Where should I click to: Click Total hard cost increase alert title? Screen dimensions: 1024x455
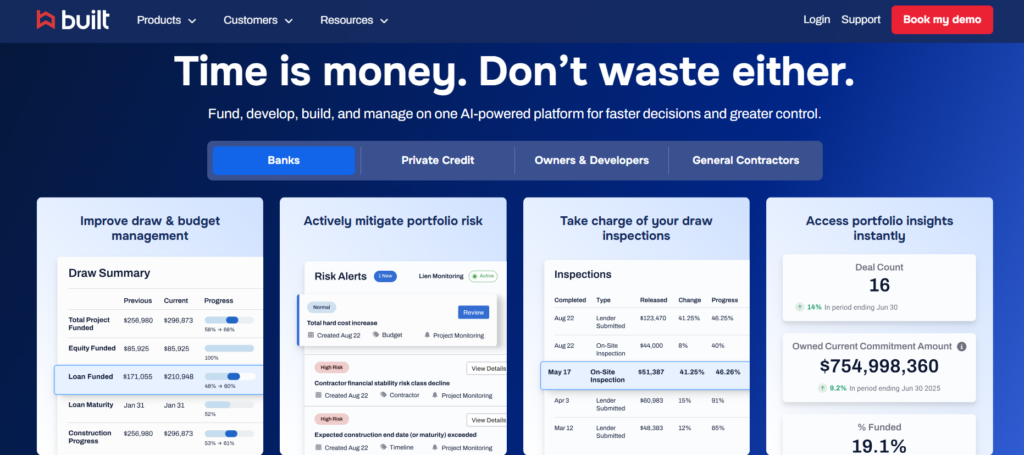pyautogui.click(x=342, y=322)
